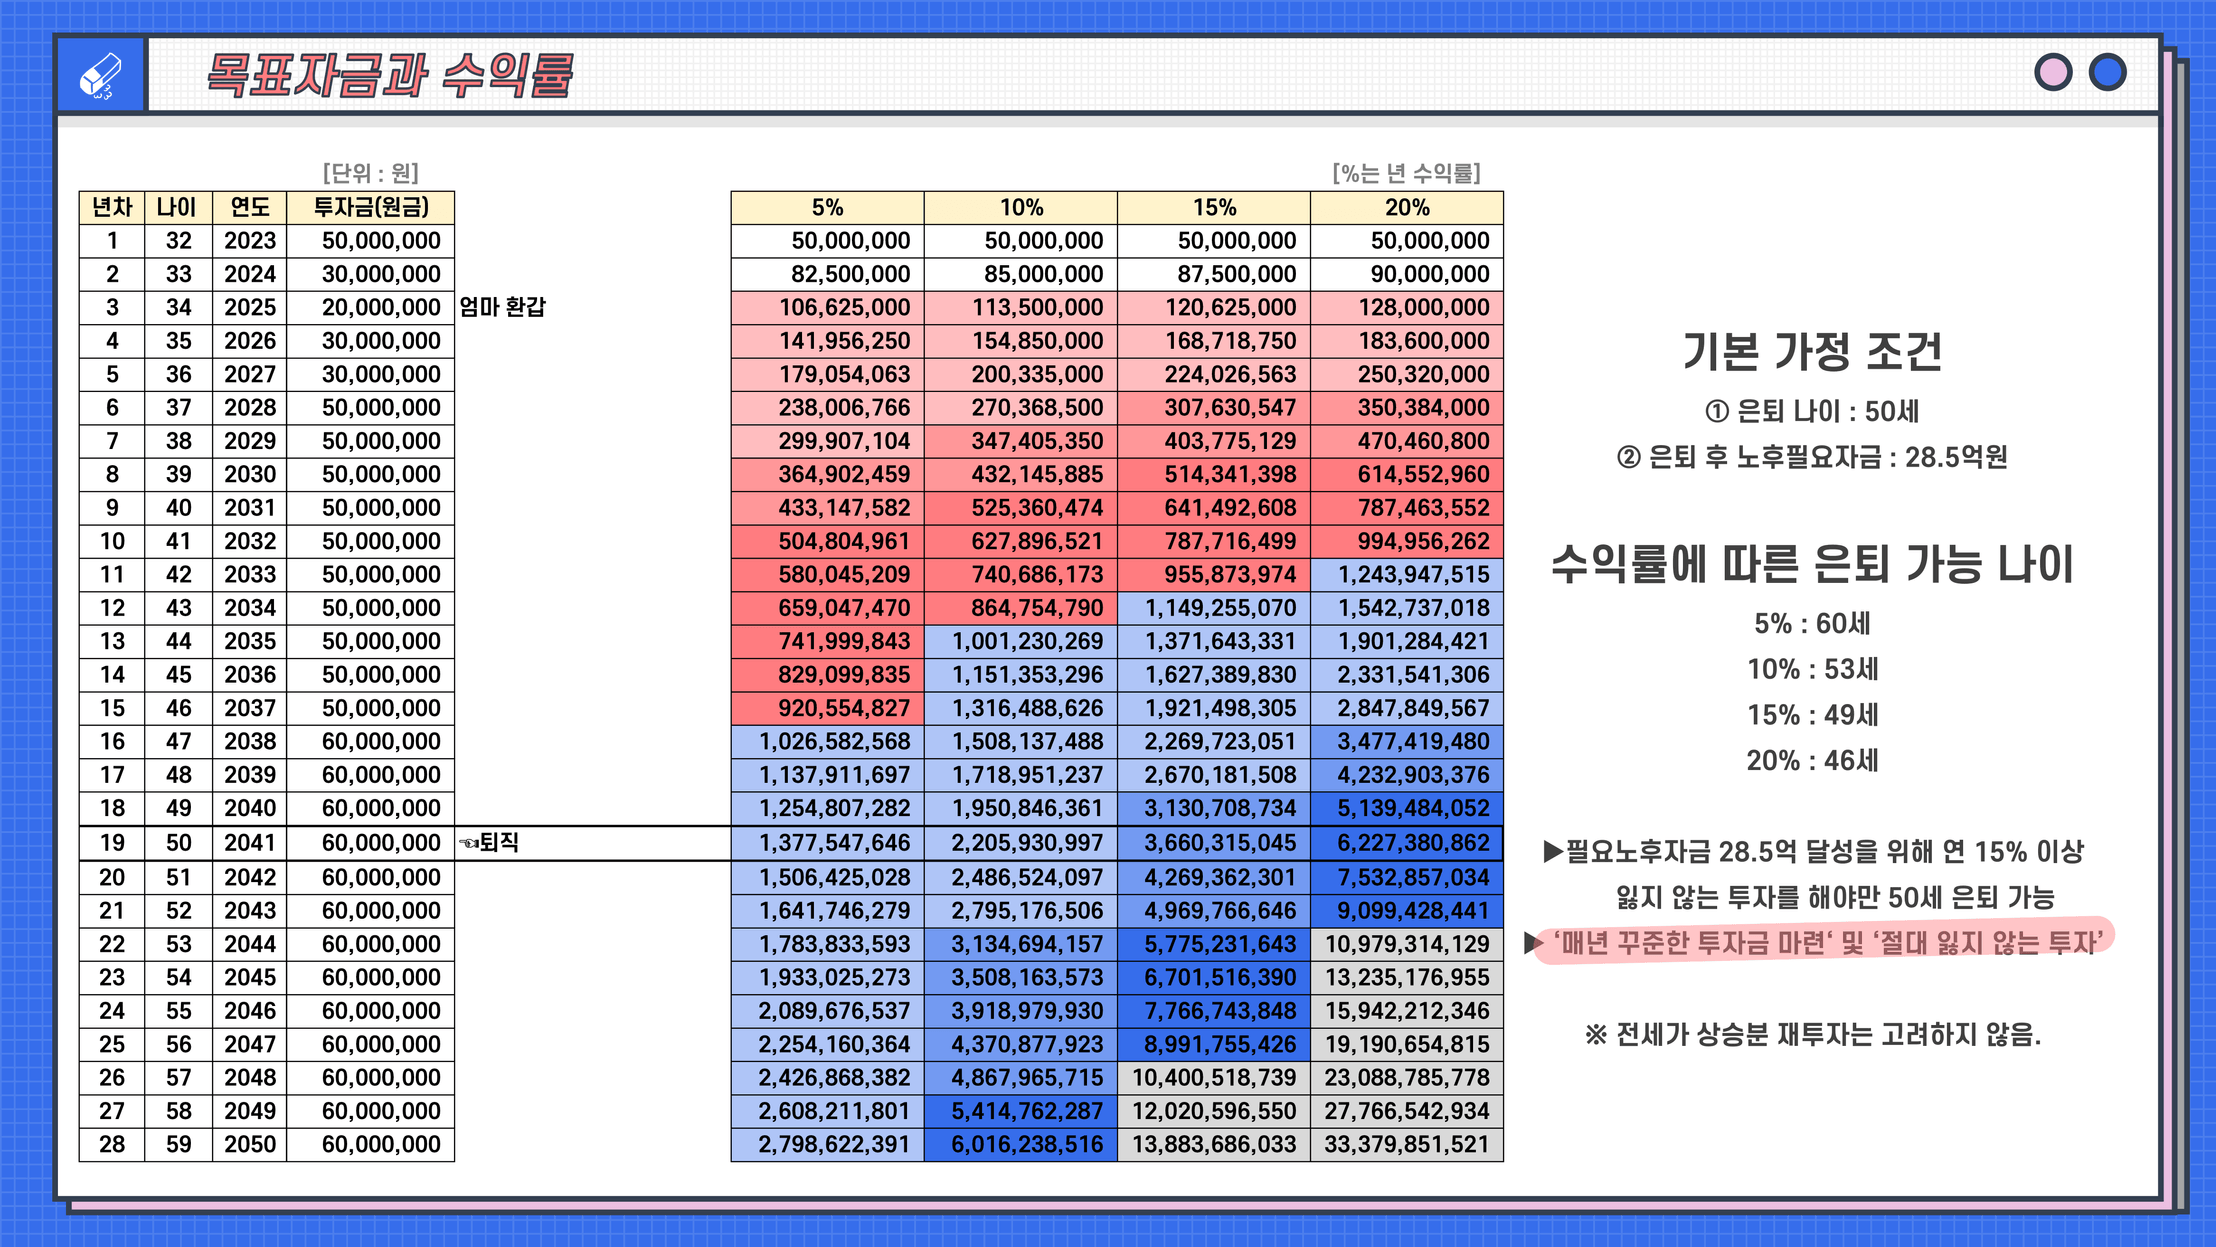The height and width of the screenshot is (1247, 2216).
Task: Click cell 3,134,694,157
Action: tap(1020, 944)
